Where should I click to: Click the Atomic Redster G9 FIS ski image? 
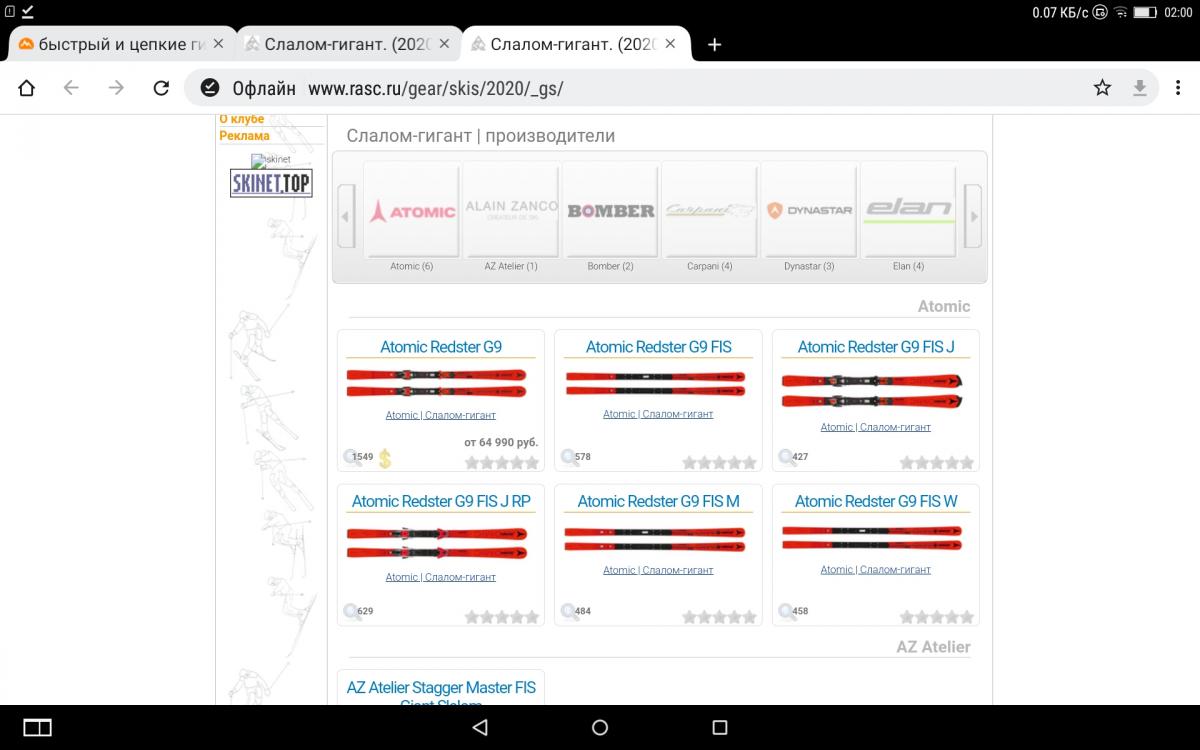click(x=655, y=384)
